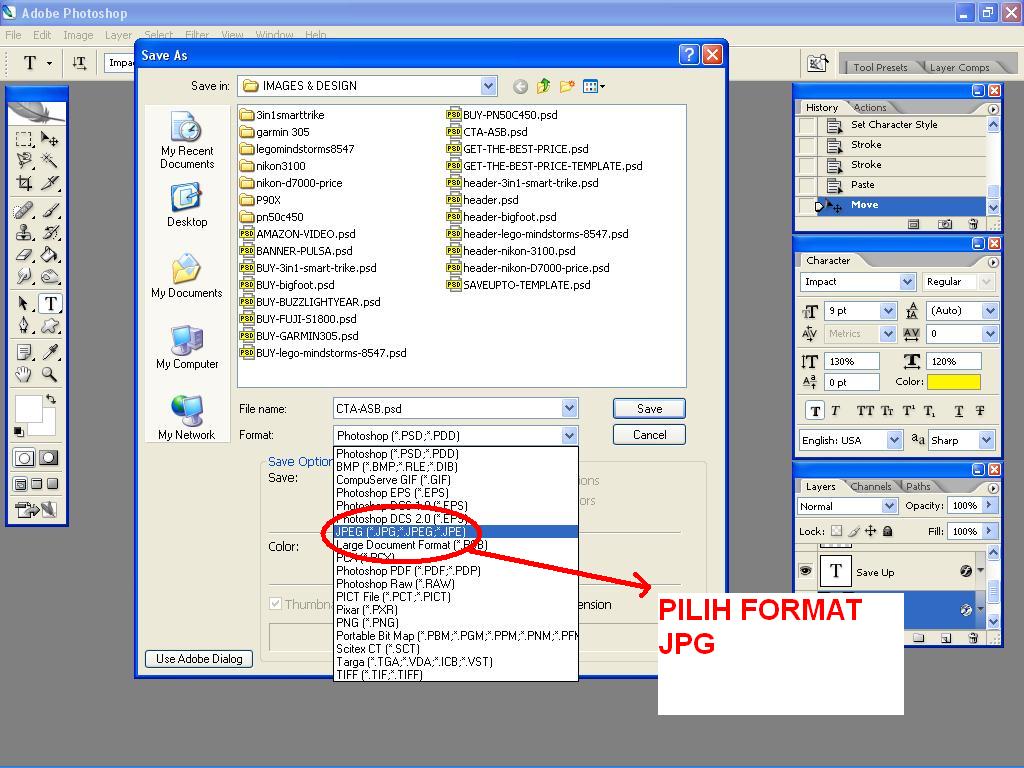Open the Desktop location shortcut
This screenshot has width=1024, height=768.
[187, 205]
